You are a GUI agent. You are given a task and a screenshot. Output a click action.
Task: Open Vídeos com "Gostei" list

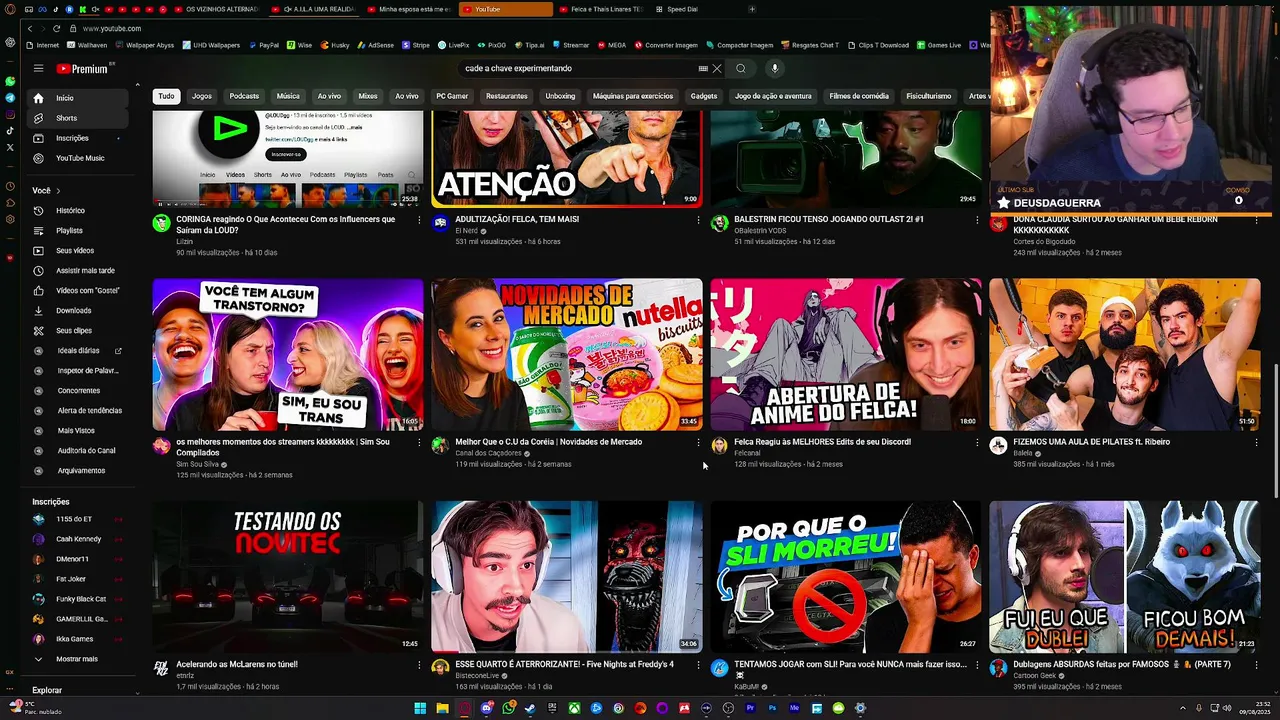click(80, 290)
